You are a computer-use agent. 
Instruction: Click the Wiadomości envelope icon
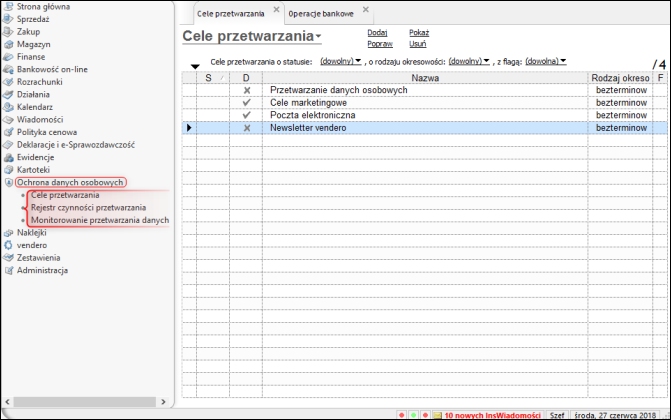tap(8, 119)
